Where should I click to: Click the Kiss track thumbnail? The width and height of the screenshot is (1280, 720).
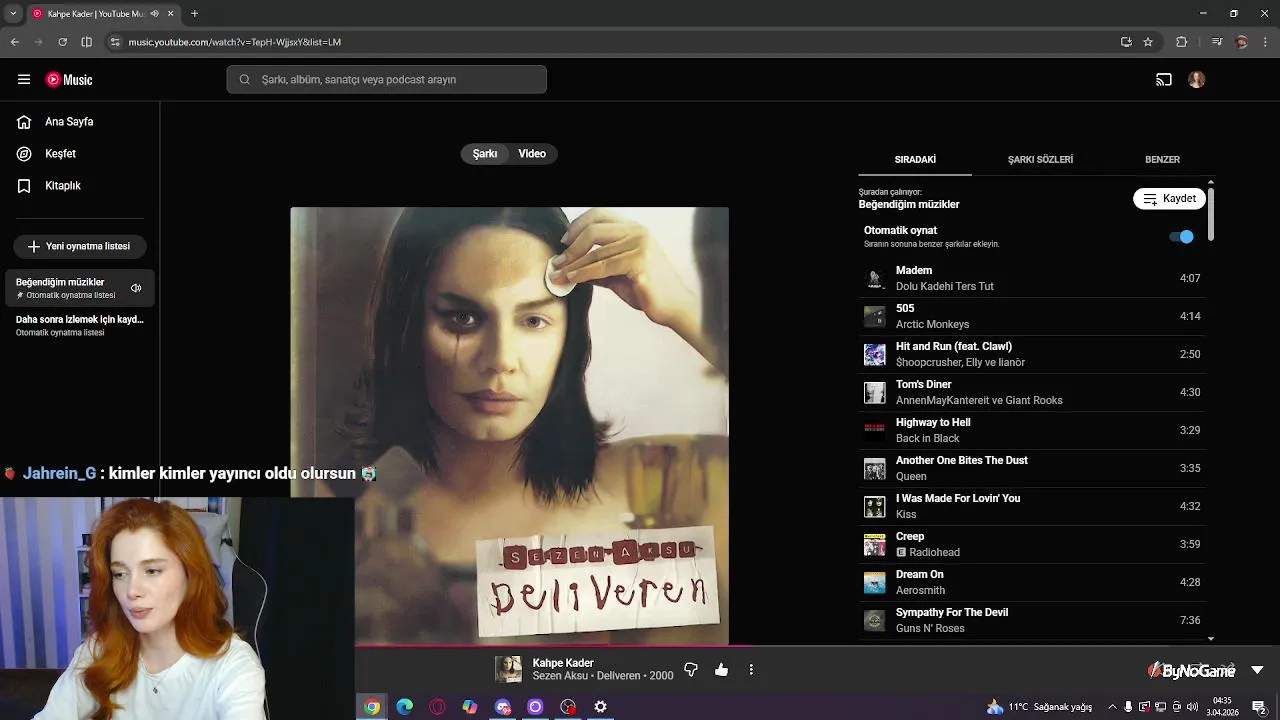coord(875,507)
